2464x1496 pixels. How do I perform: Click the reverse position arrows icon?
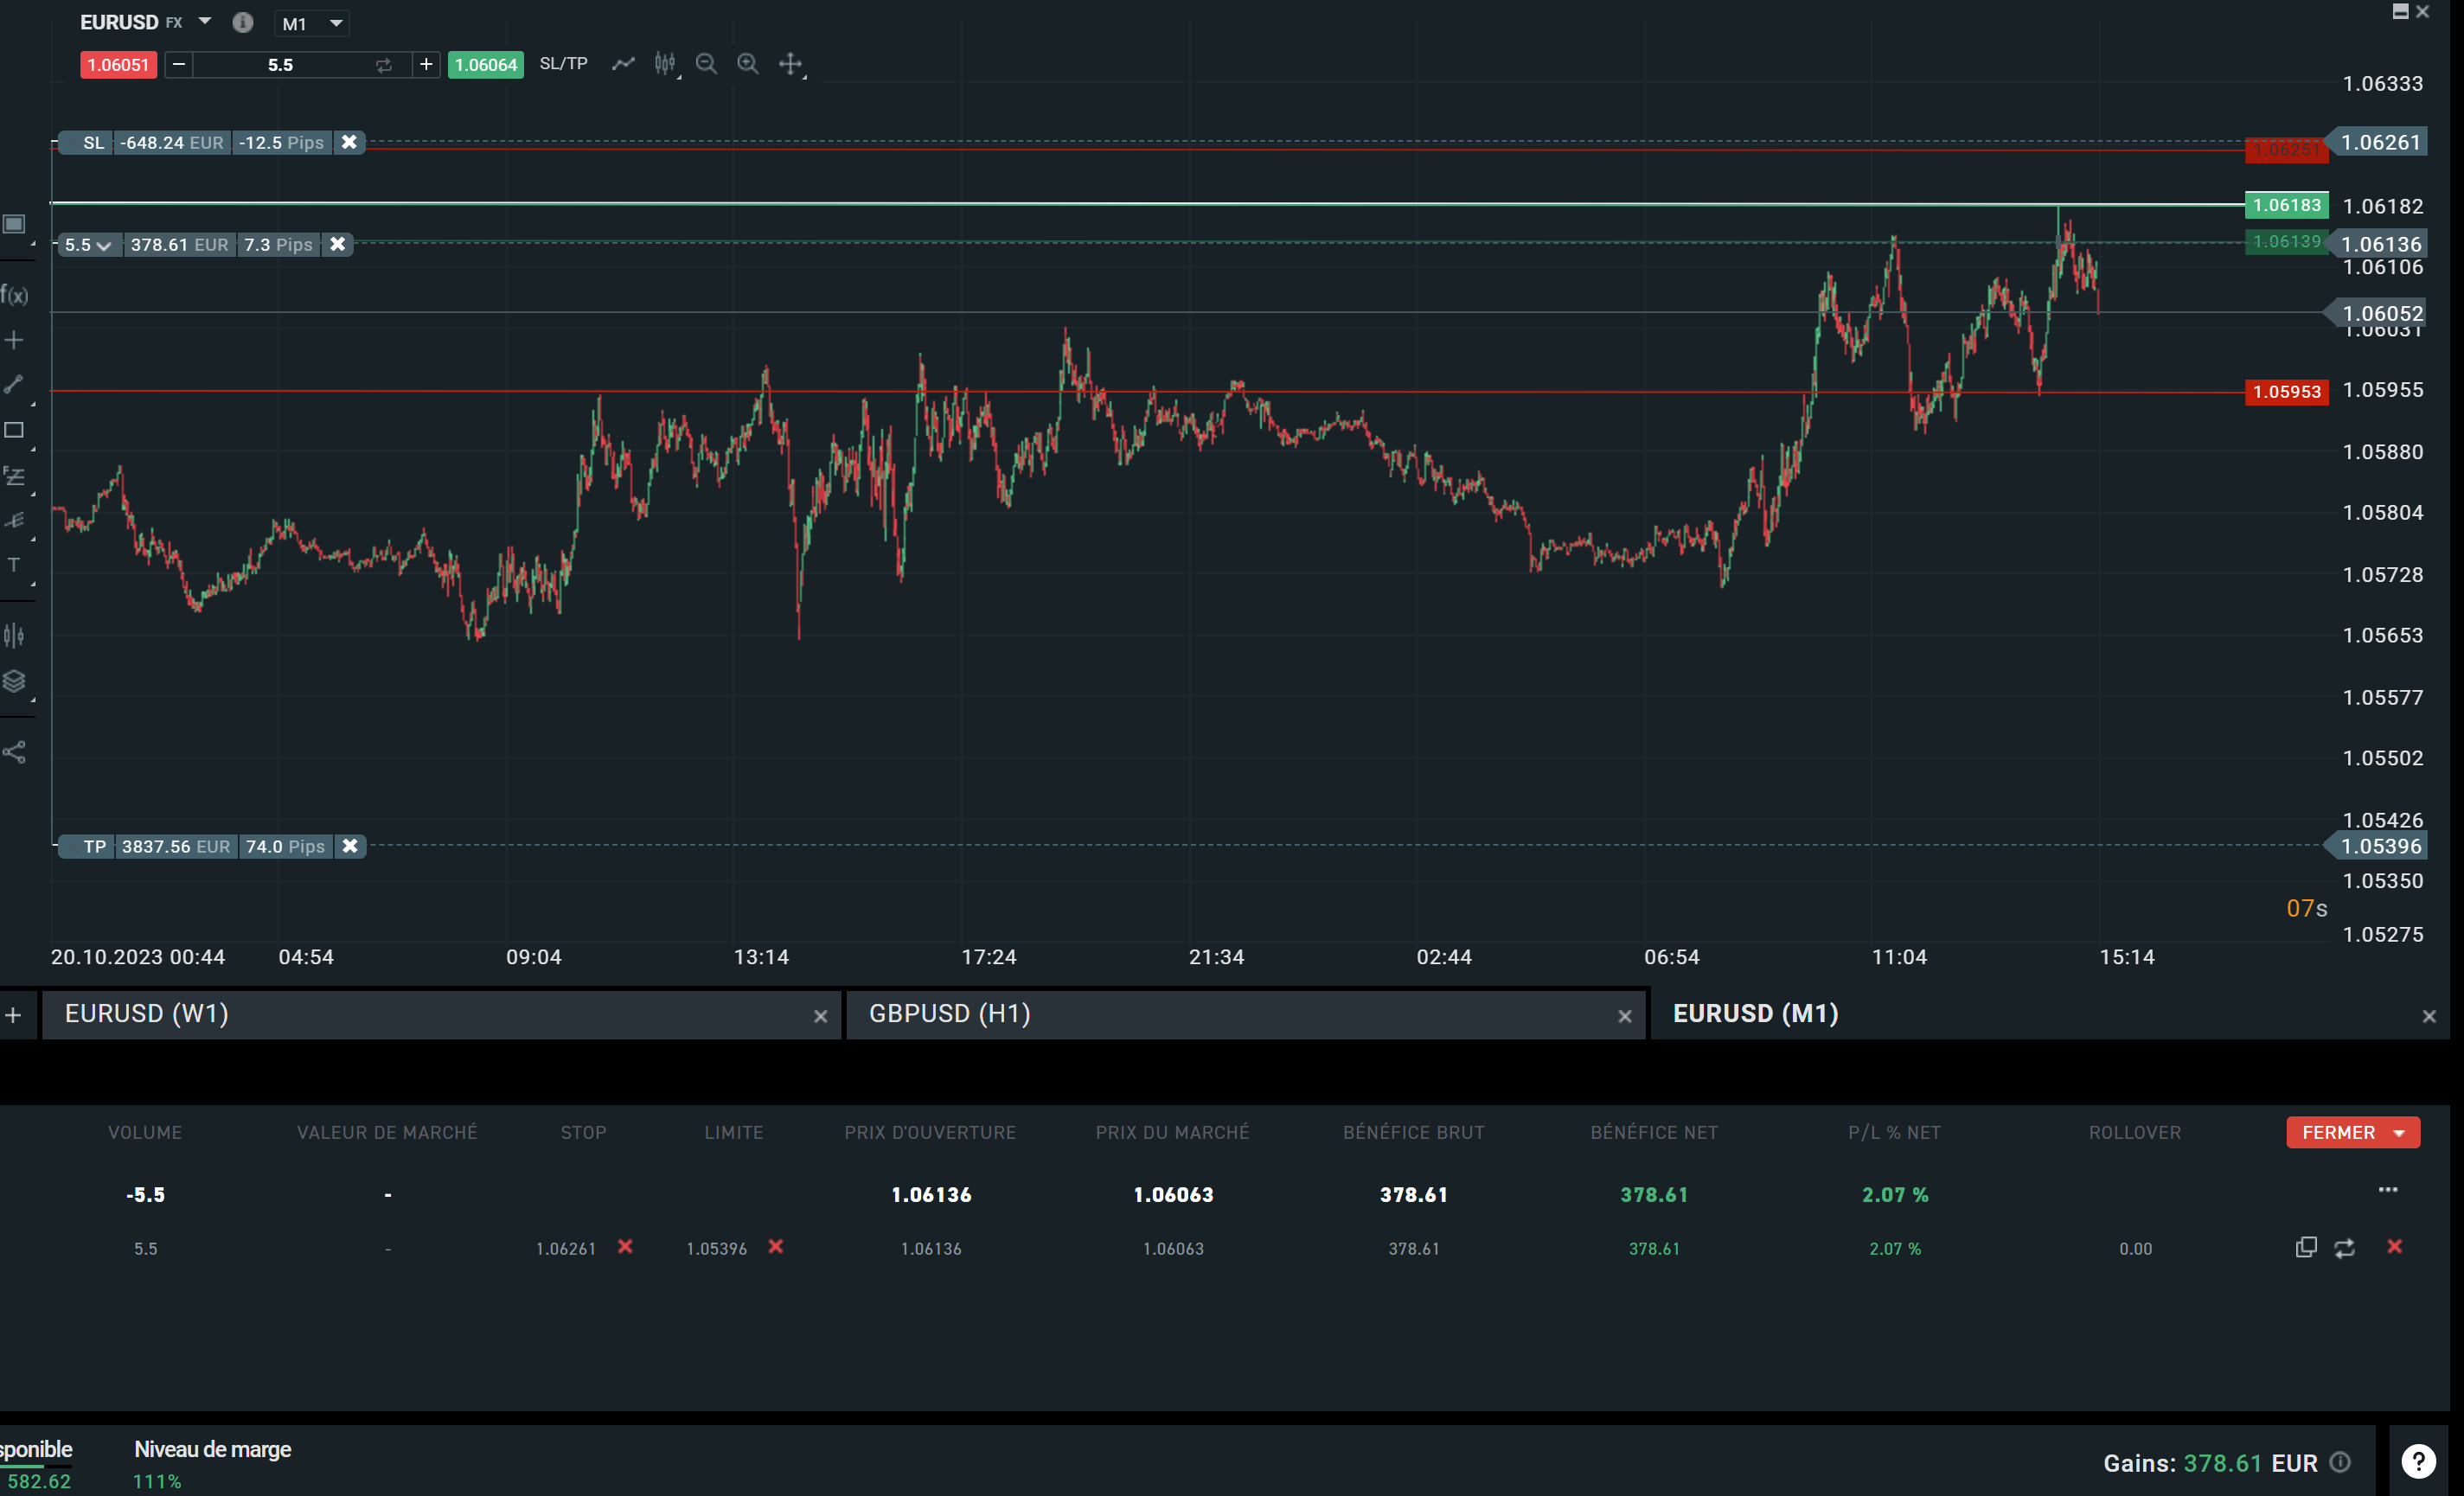(2344, 1248)
